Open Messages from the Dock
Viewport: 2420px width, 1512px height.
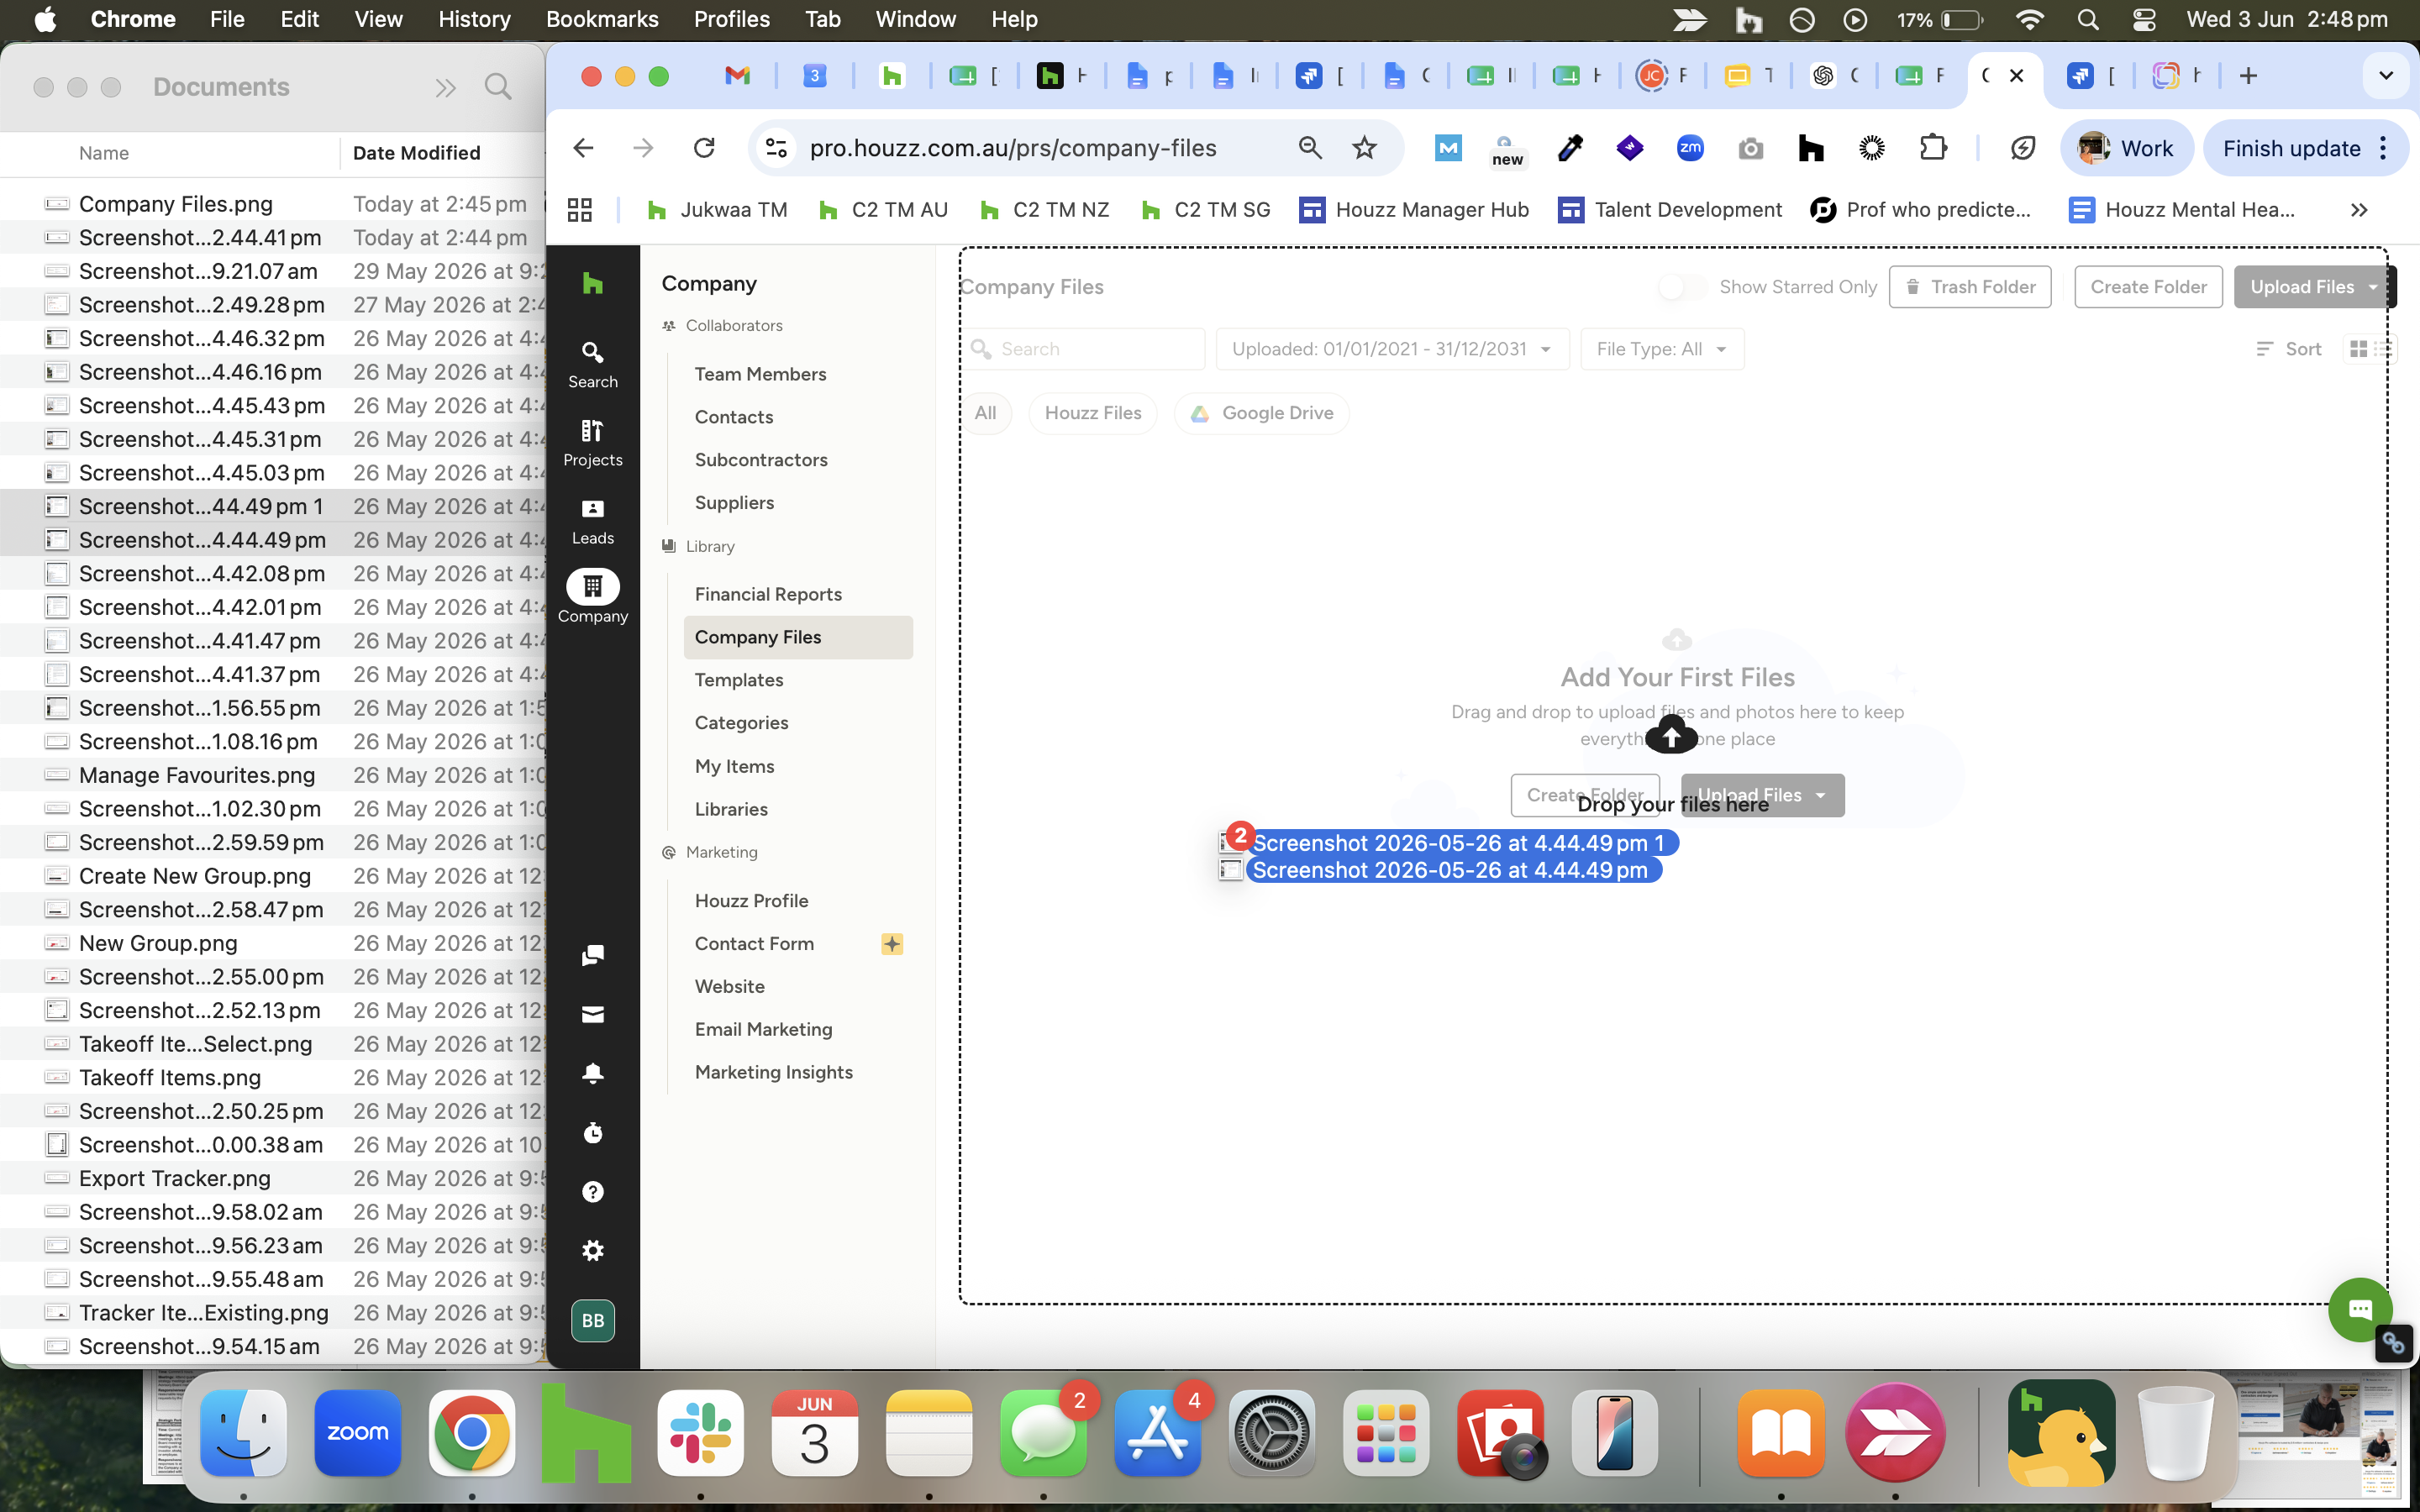tap(1043, 1432)
